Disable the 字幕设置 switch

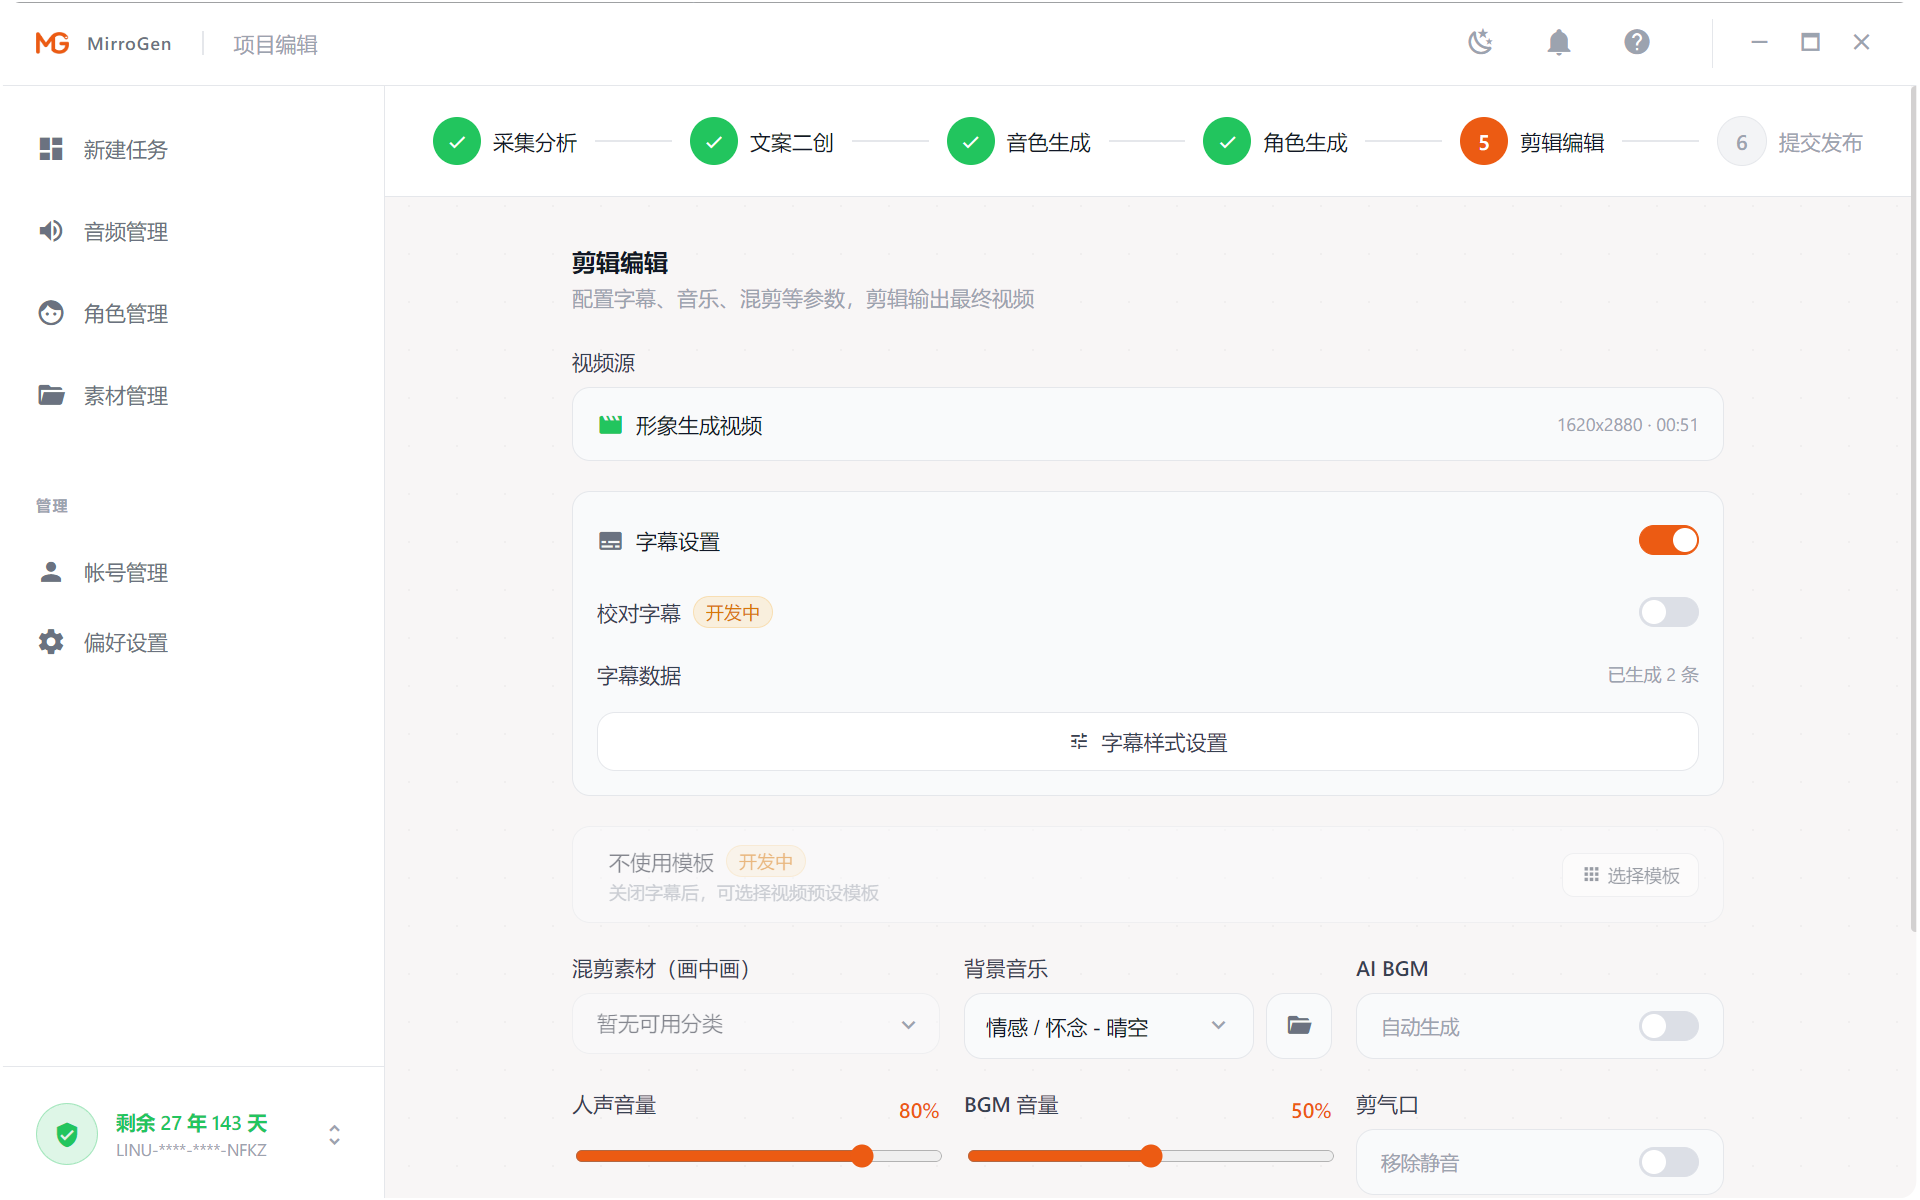[x=1667, y=539]
